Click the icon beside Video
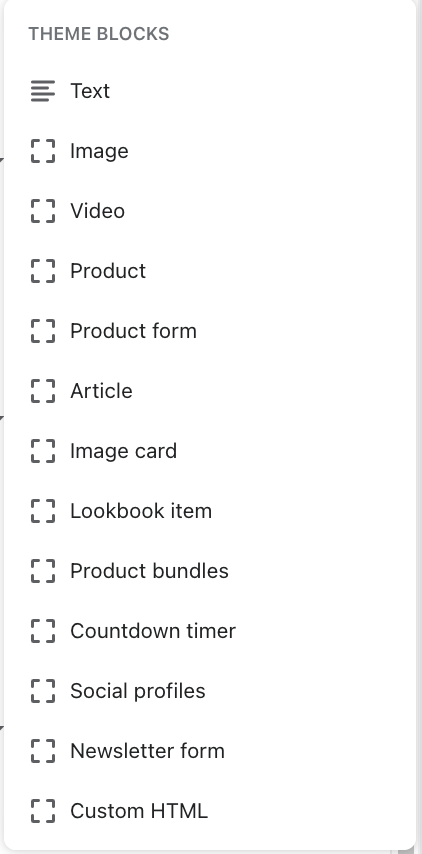The image size is (422, 854). point(42,211)
